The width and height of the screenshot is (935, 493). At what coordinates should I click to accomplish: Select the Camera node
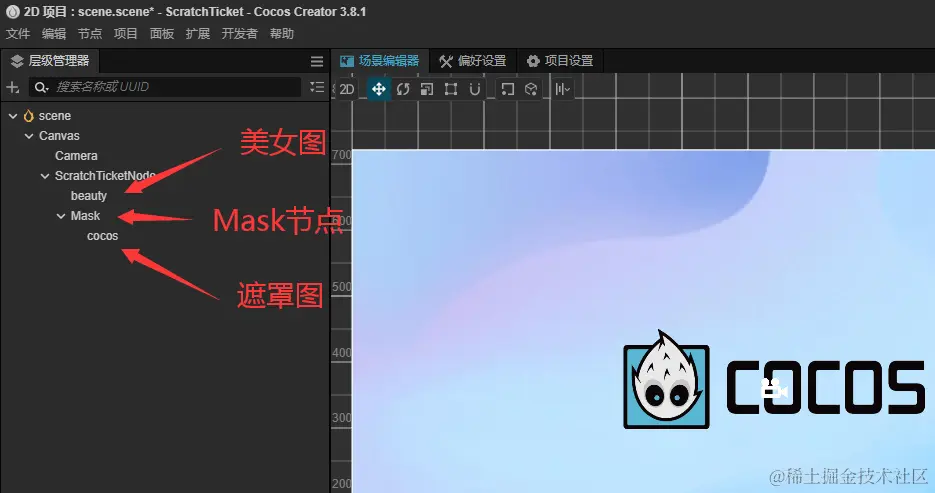(76, 156)
